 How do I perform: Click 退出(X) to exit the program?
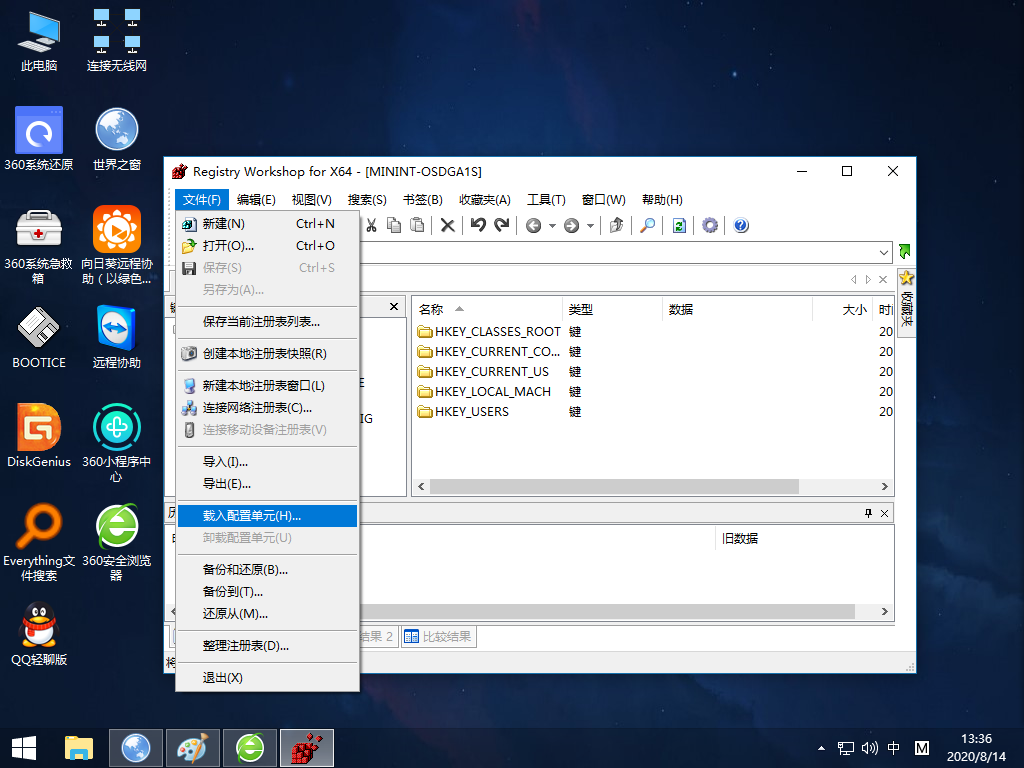click(268, 678)
